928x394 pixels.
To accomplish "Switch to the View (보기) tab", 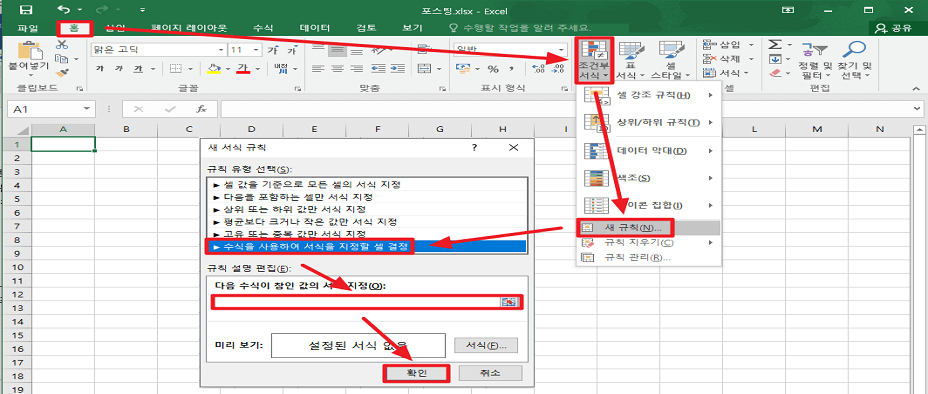I will 412,28.
